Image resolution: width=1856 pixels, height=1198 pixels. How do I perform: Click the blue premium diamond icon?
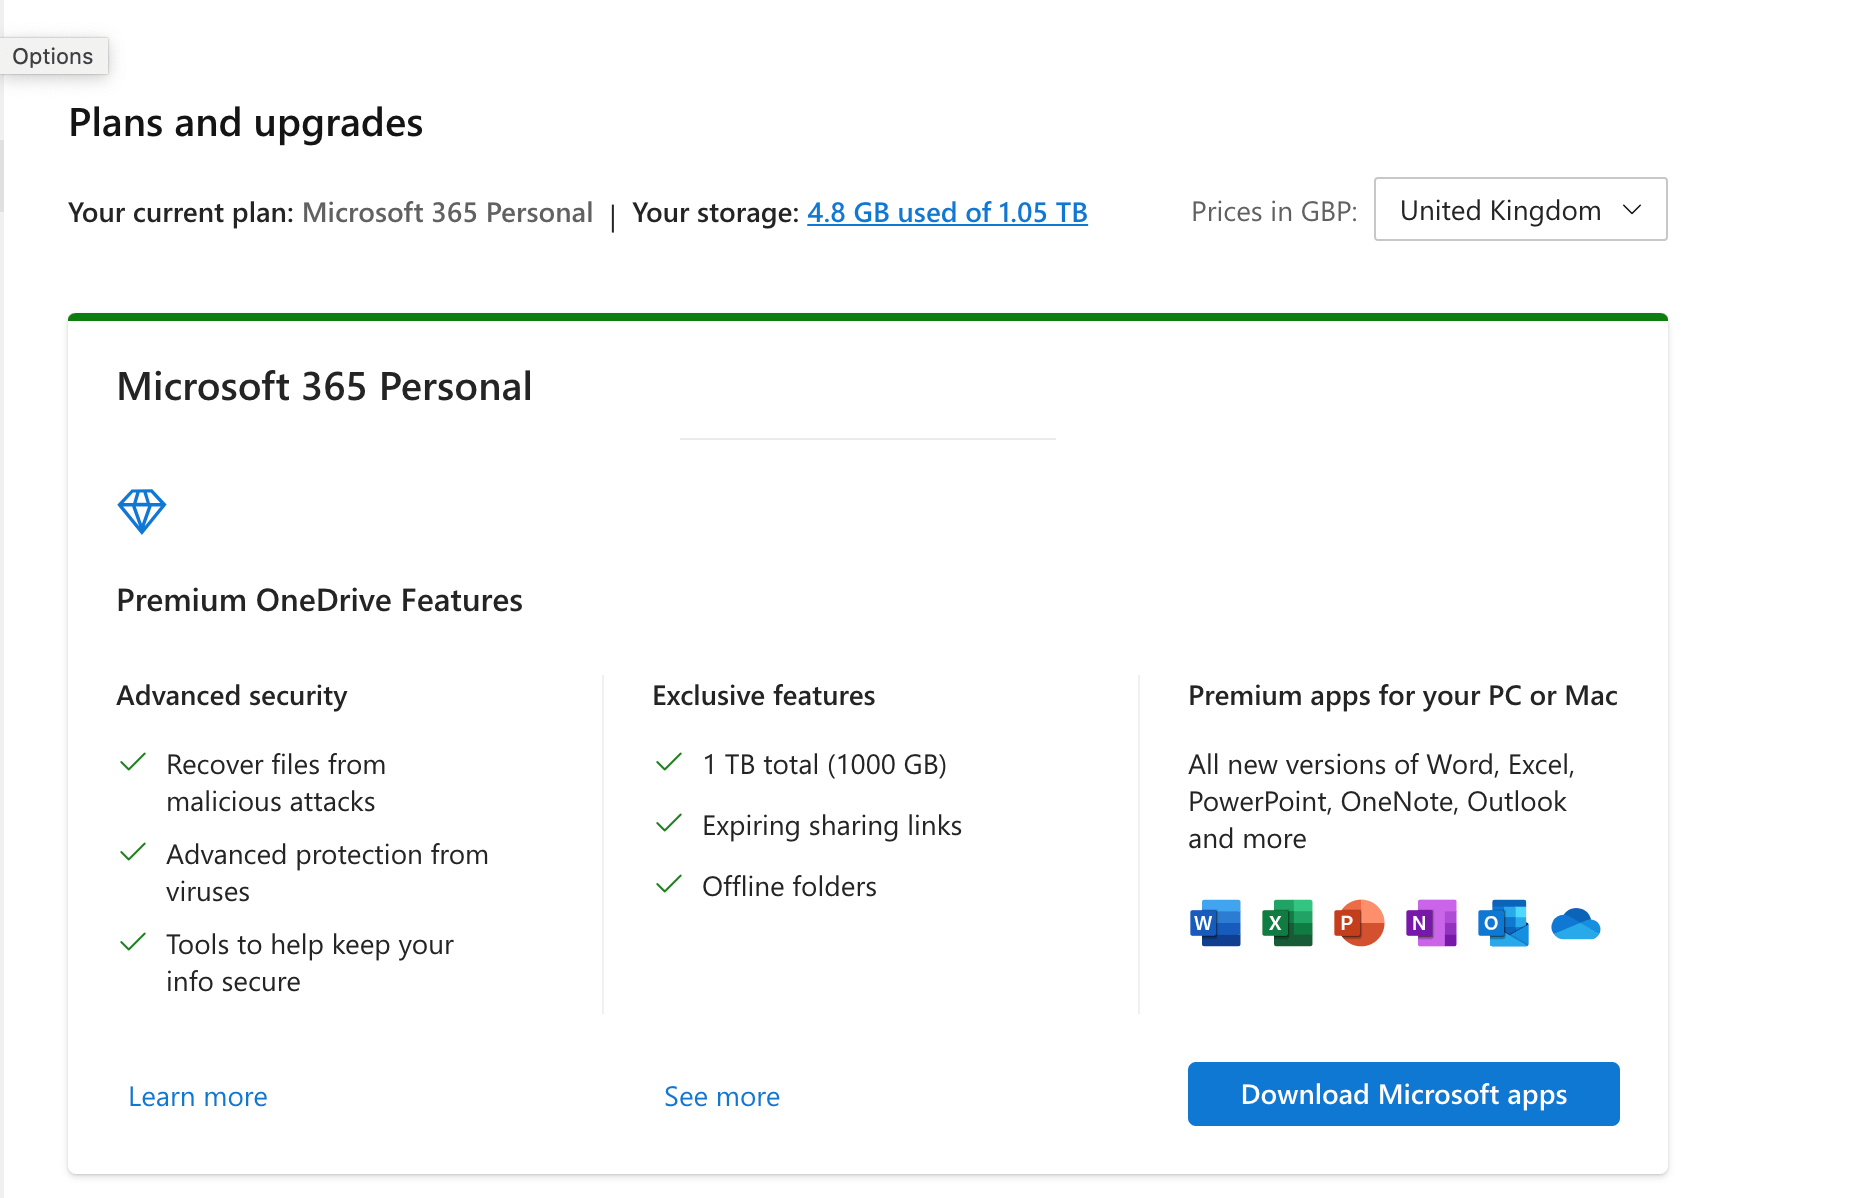pyautogui.click(x=142, y=511)
